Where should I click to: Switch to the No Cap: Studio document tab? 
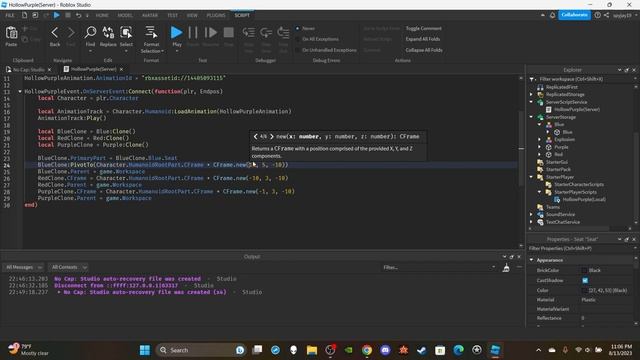(x=28, y=69)
